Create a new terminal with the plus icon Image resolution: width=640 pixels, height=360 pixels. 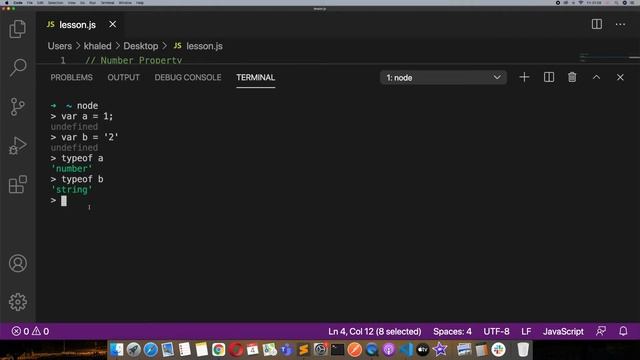point(524,77)
